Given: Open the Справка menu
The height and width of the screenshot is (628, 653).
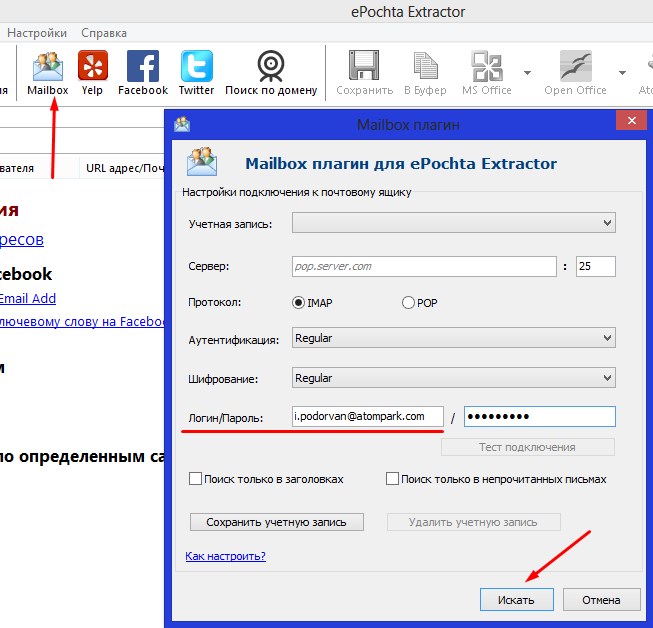Looking at the screenshot, I should coord(104,33).
